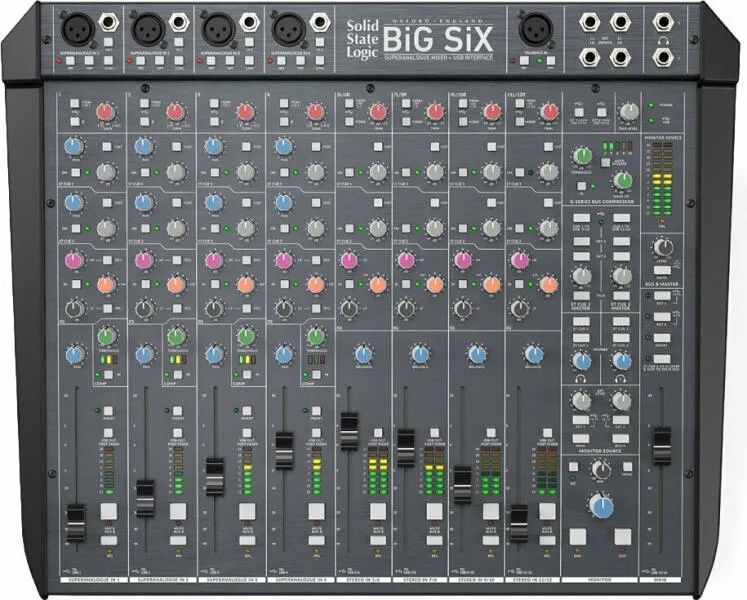Click Bus B Master level knob

coord(663,248)
